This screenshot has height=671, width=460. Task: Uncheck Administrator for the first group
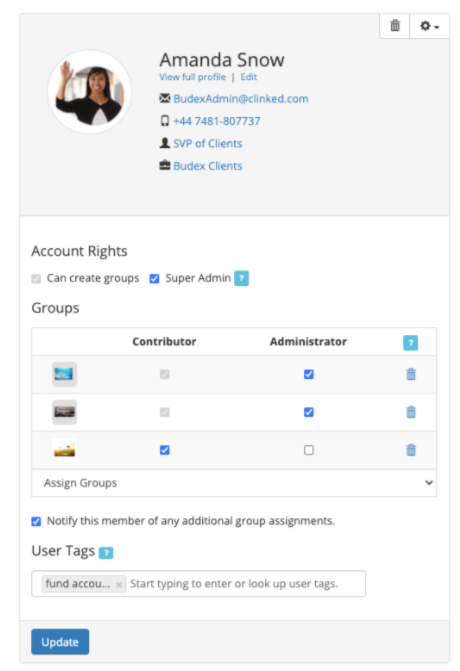(x=309, y=374)
